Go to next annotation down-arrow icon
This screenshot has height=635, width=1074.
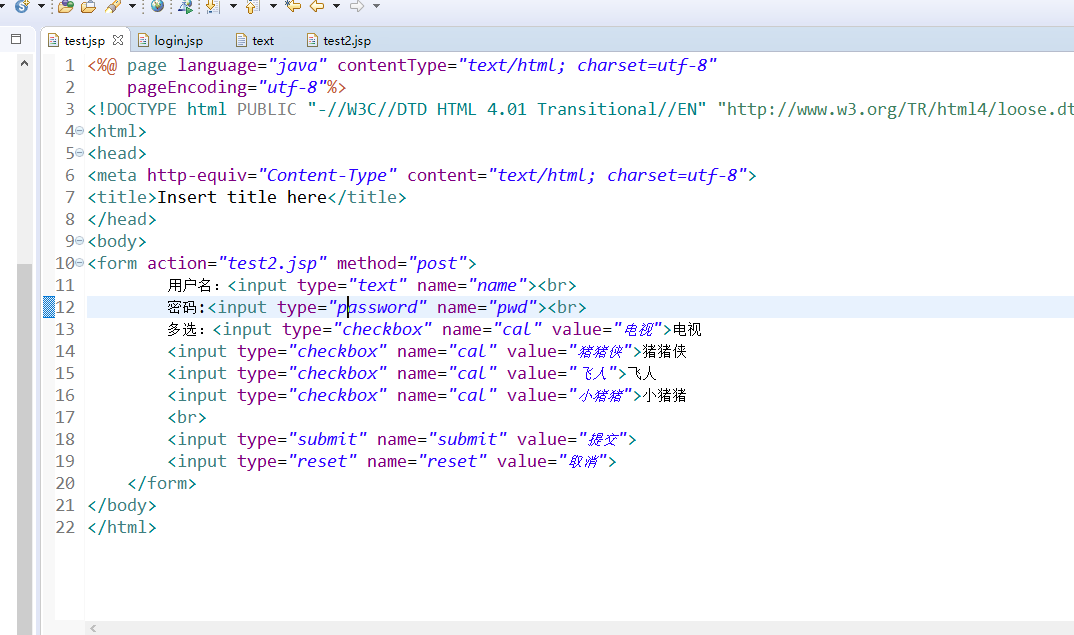(213, 6)
